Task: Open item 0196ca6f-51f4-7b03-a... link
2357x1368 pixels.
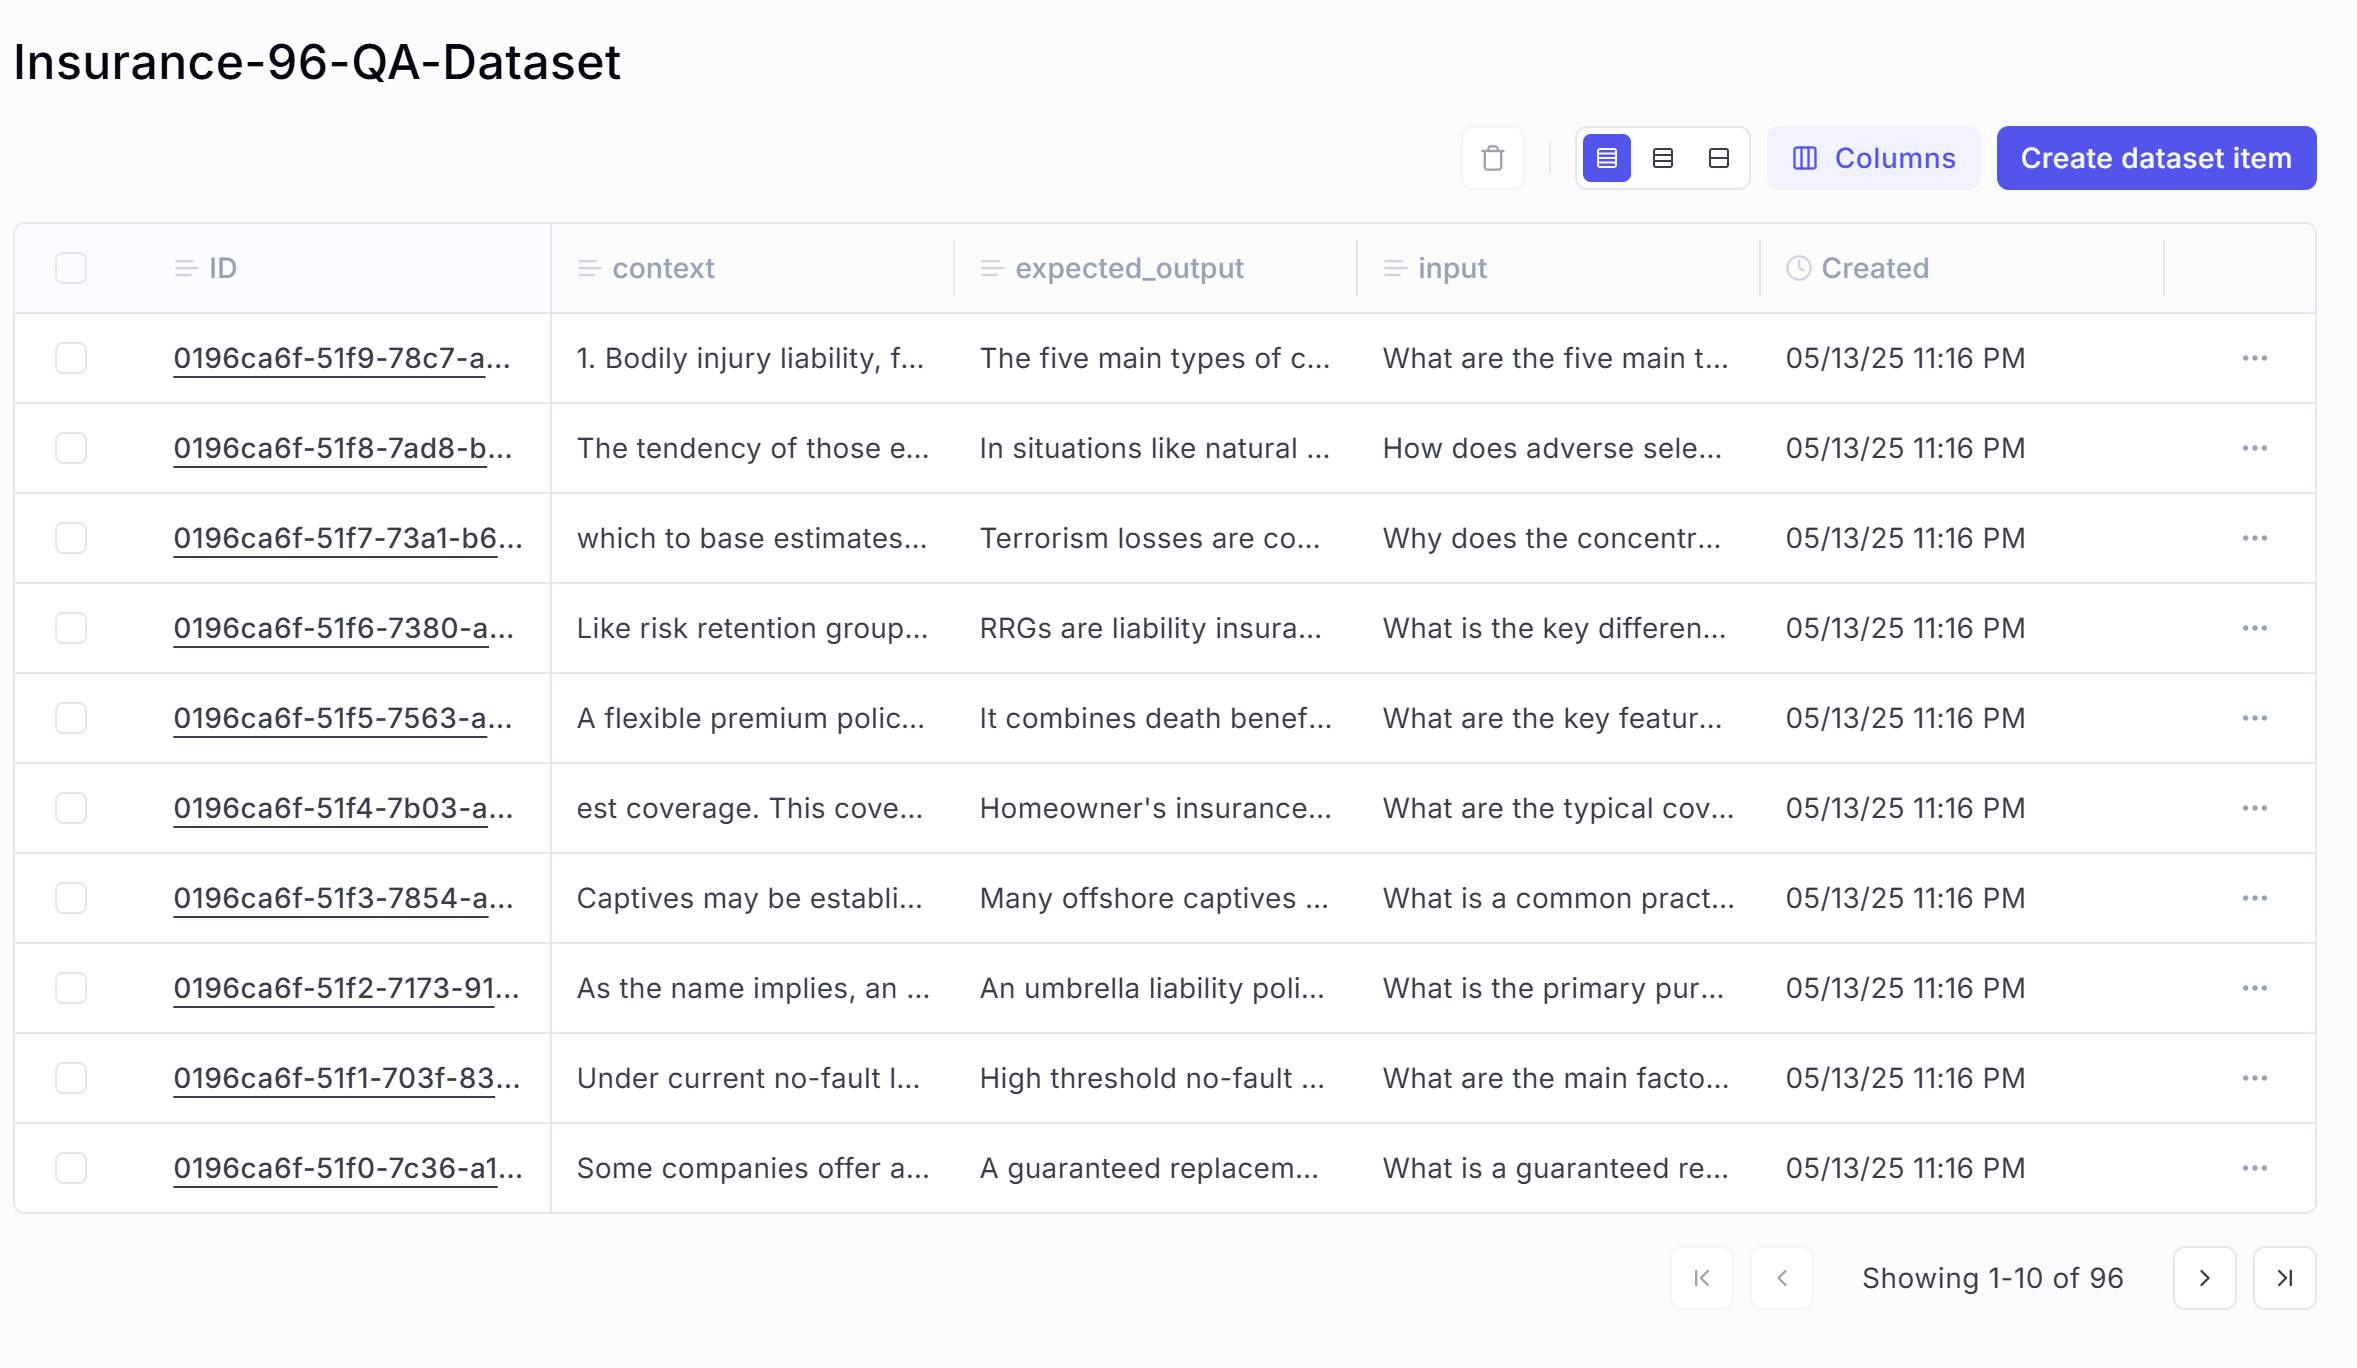Action: (x=343, y=808)
